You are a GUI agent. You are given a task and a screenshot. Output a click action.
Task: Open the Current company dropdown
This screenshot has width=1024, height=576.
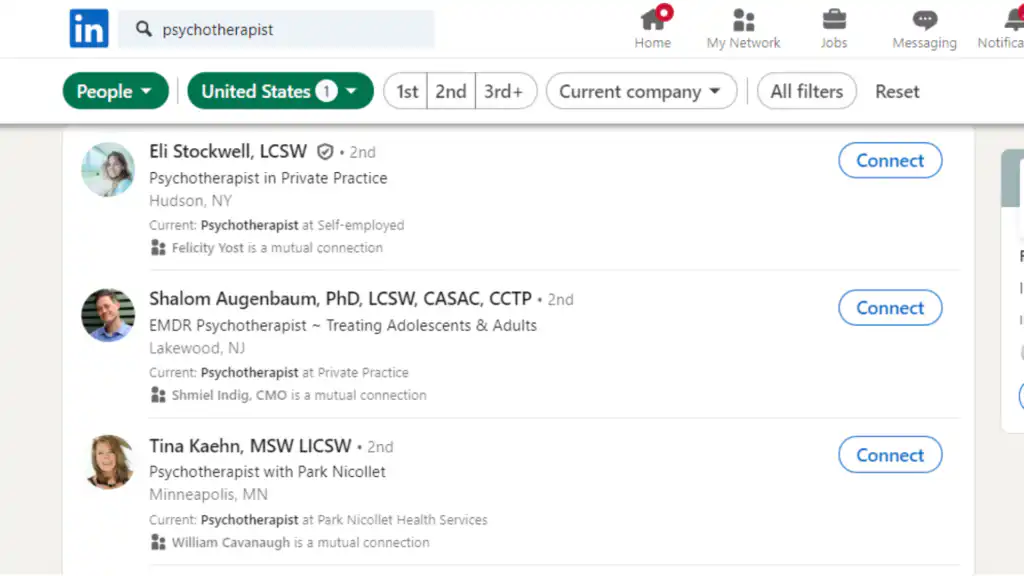pos(641,91)
